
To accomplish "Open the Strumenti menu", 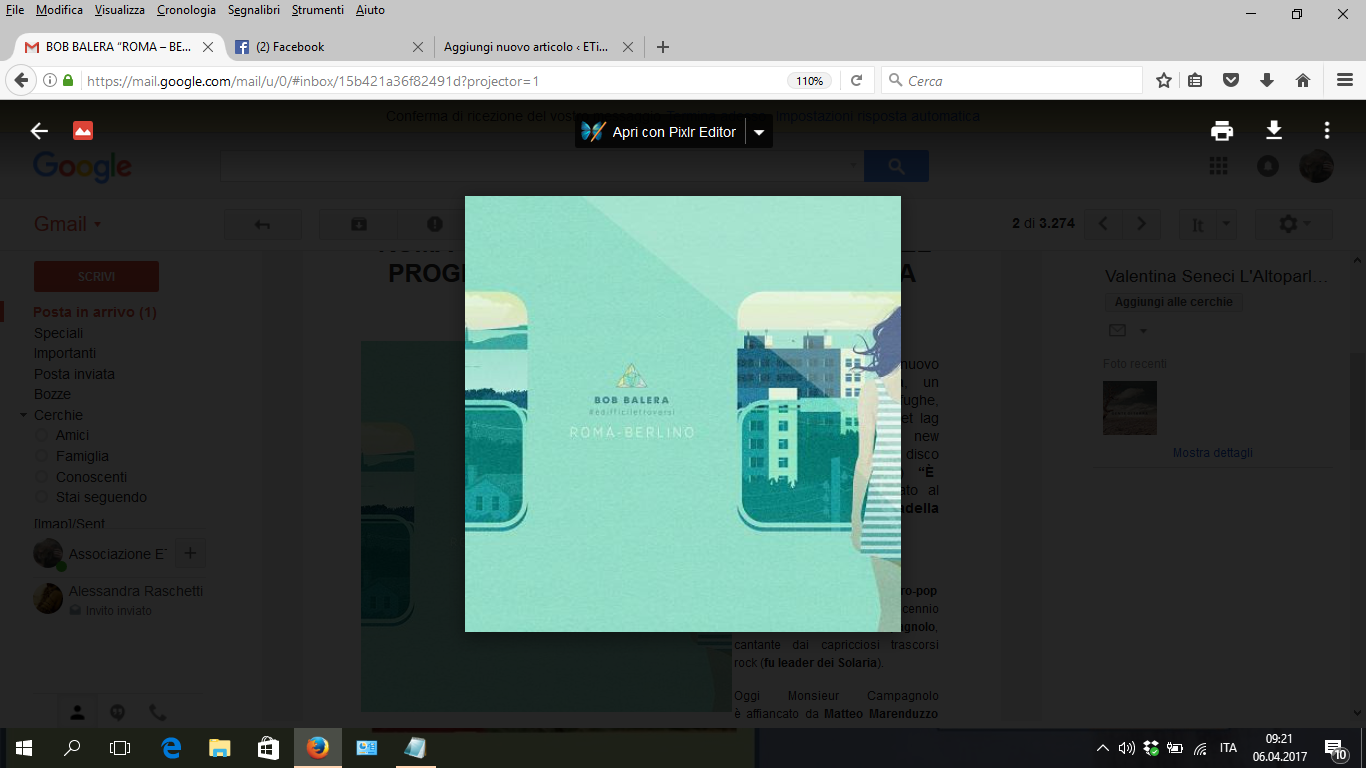I will click(318, 10).
